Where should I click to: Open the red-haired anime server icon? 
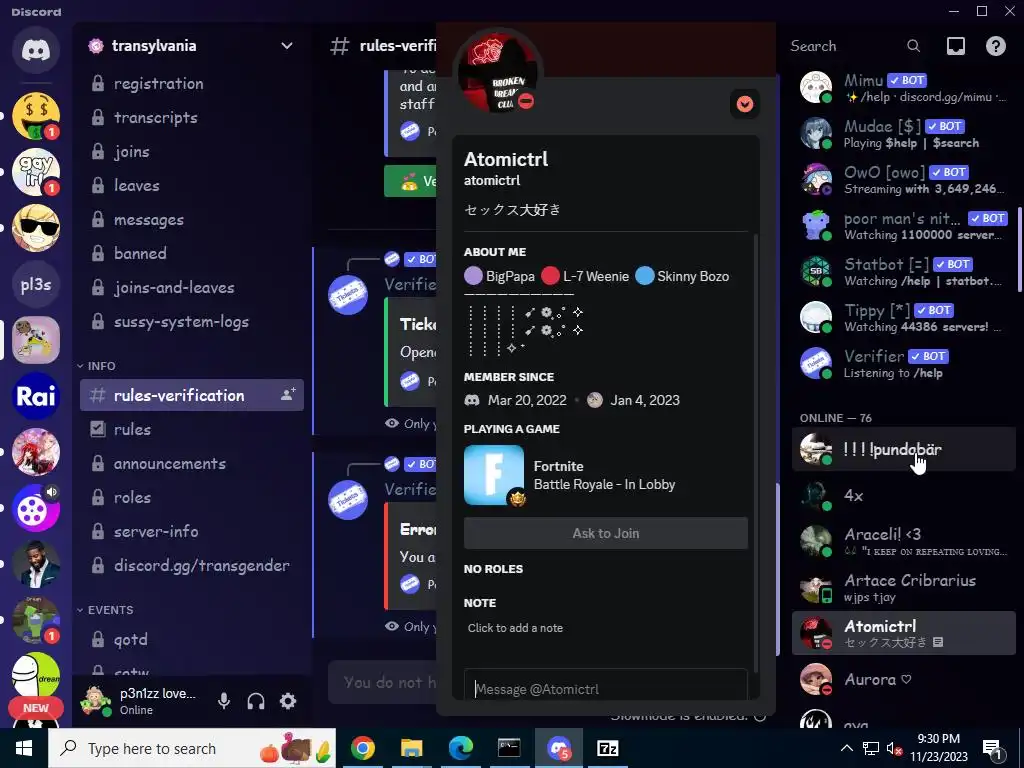pos(36,452)
